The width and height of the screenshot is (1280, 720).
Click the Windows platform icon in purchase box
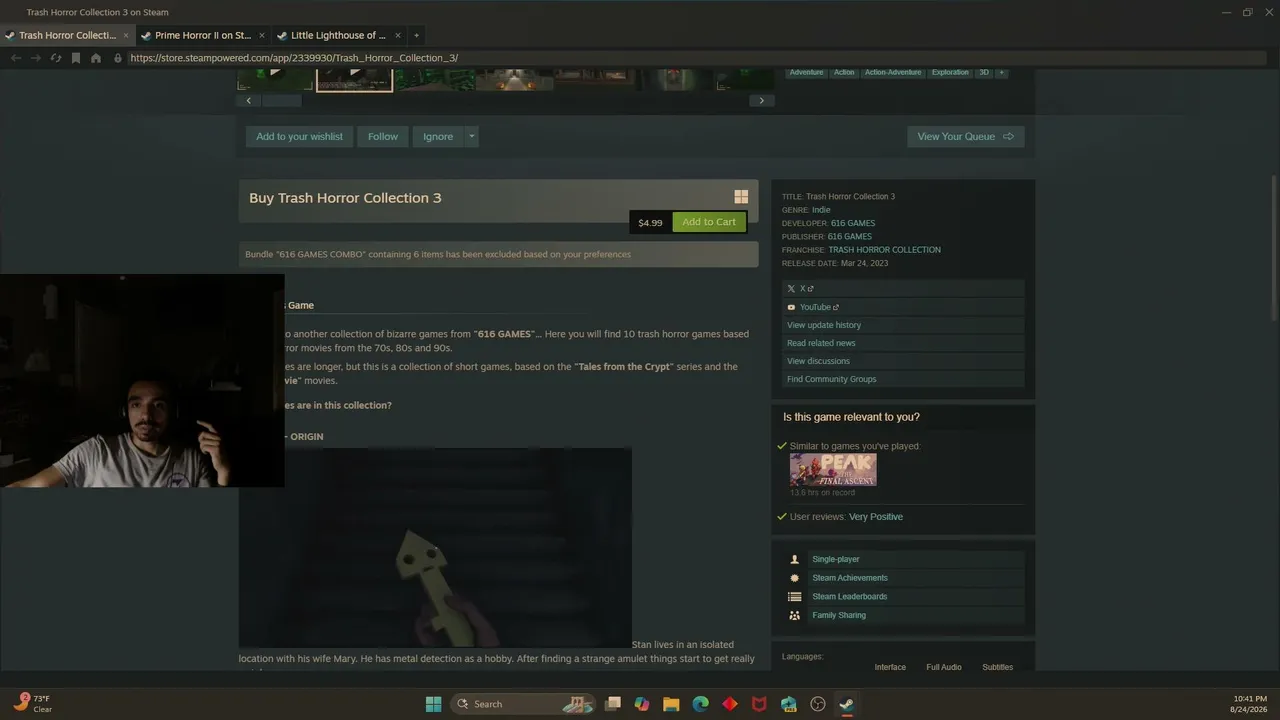click(x=741, y=198)
